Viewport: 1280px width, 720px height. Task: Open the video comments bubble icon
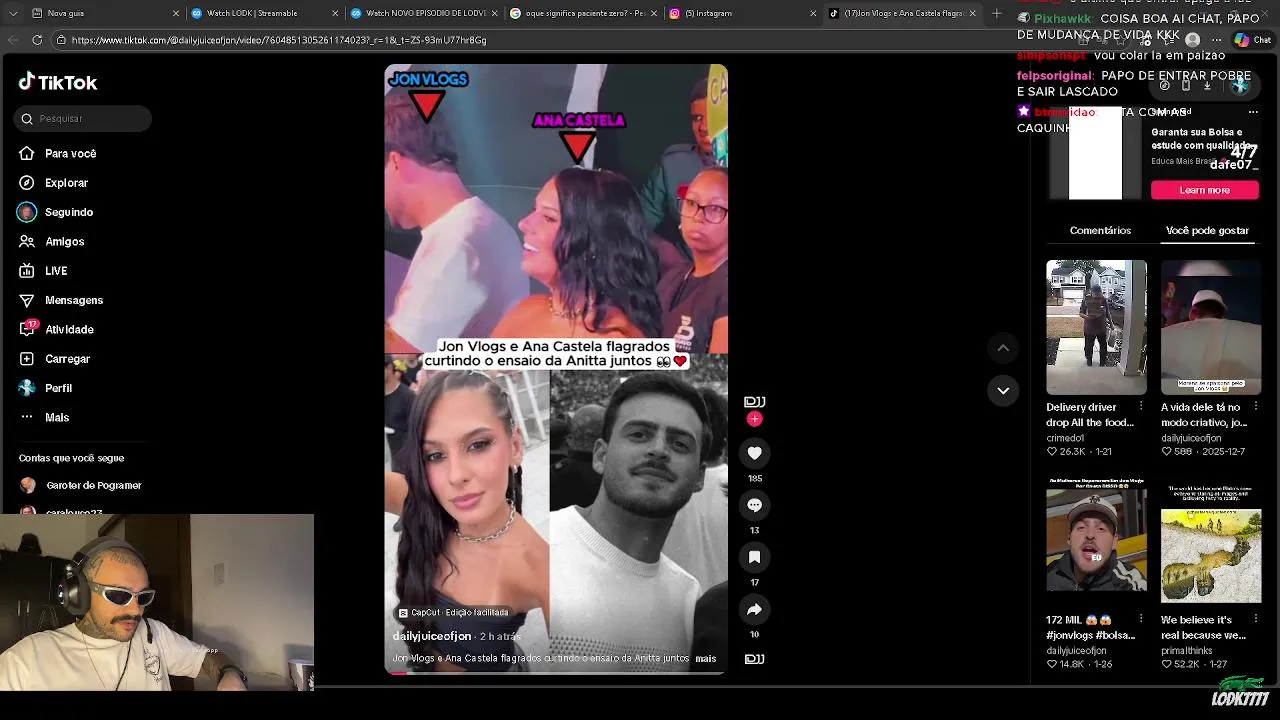click(x=754, y=505)
